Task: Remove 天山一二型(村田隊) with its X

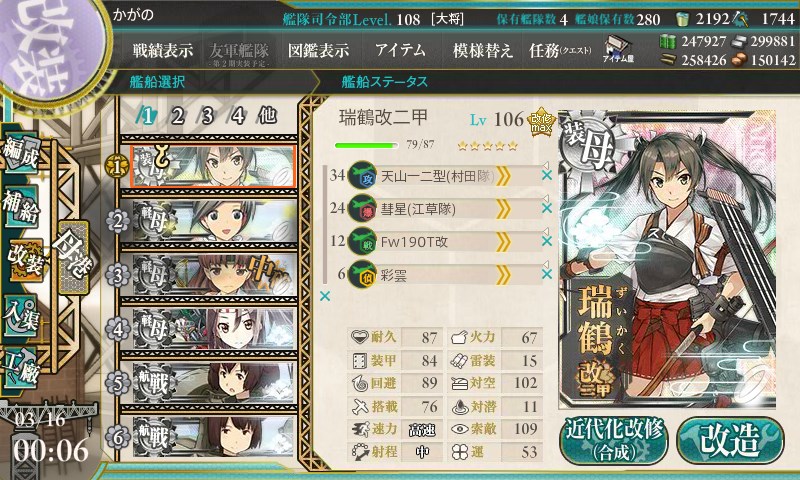Action: click(x=546, y=175)
